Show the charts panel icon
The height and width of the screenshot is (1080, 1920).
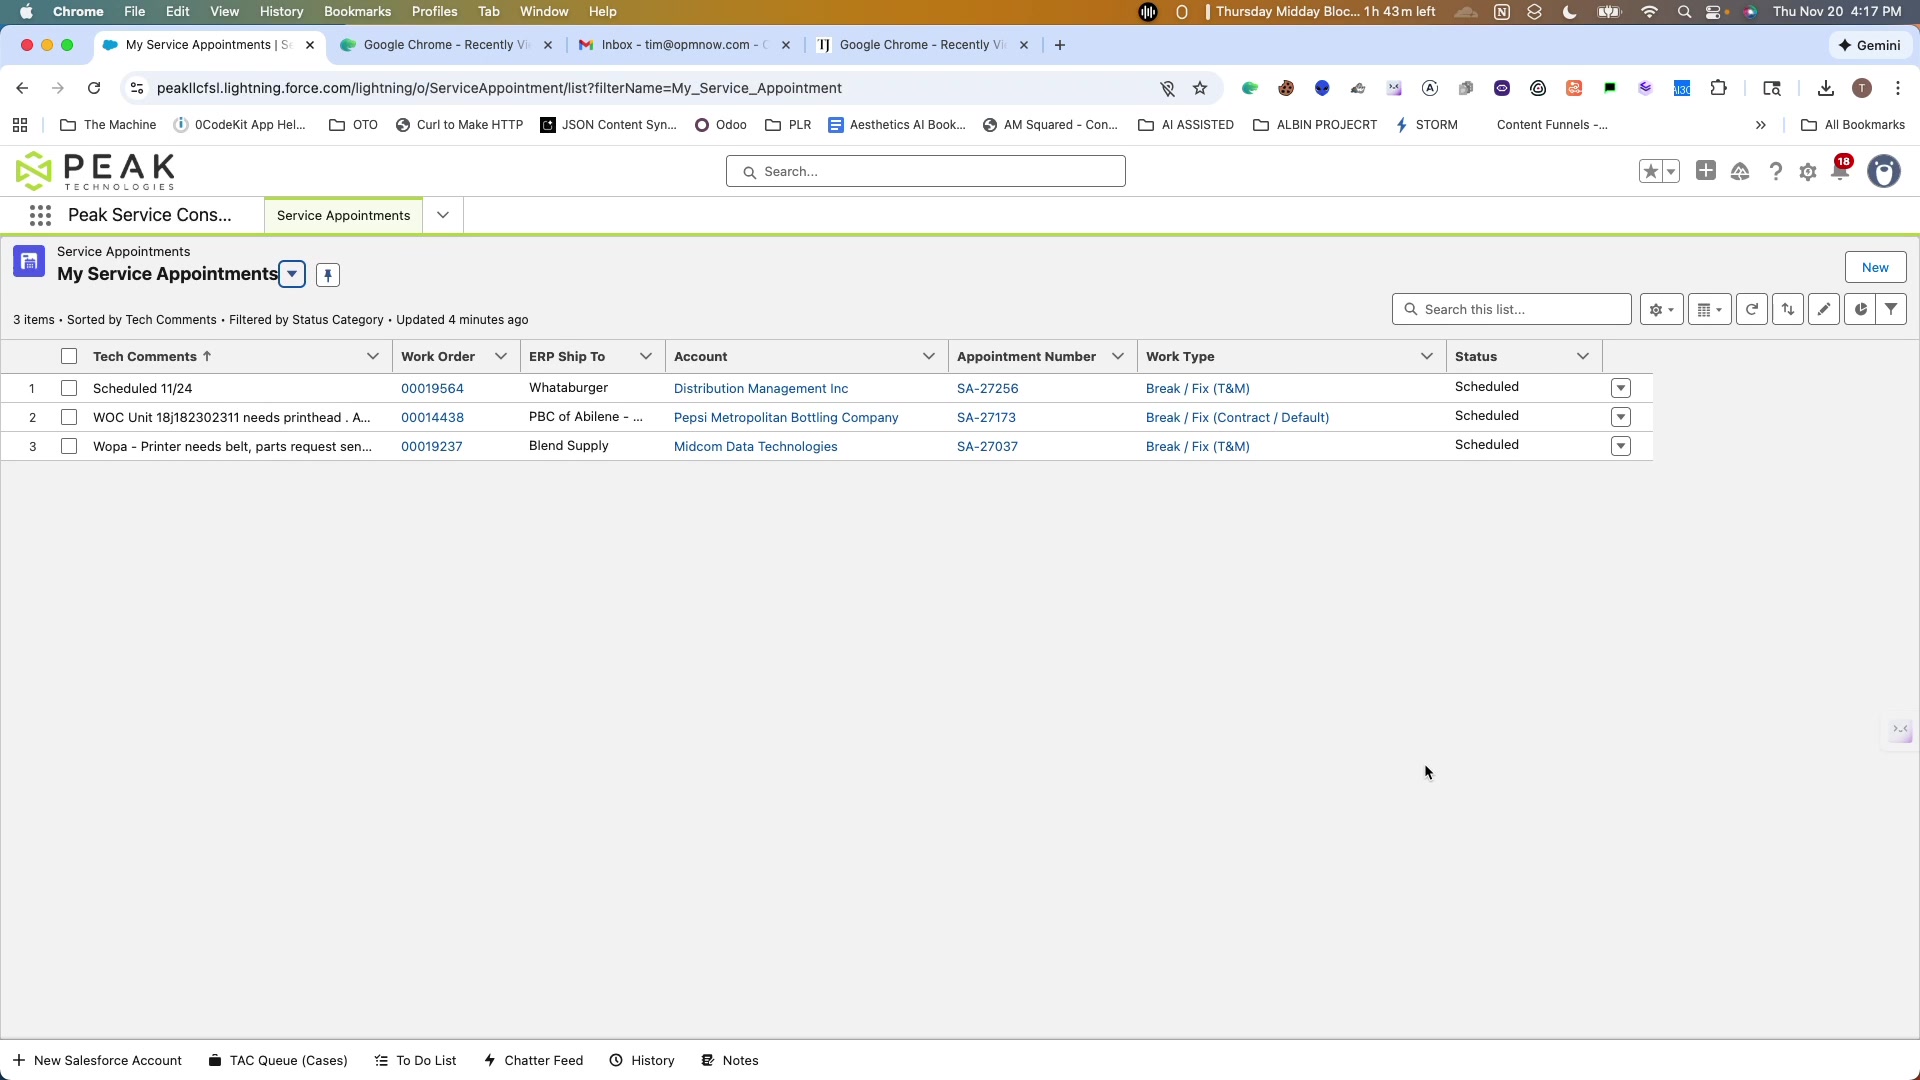coord(1860,310)
